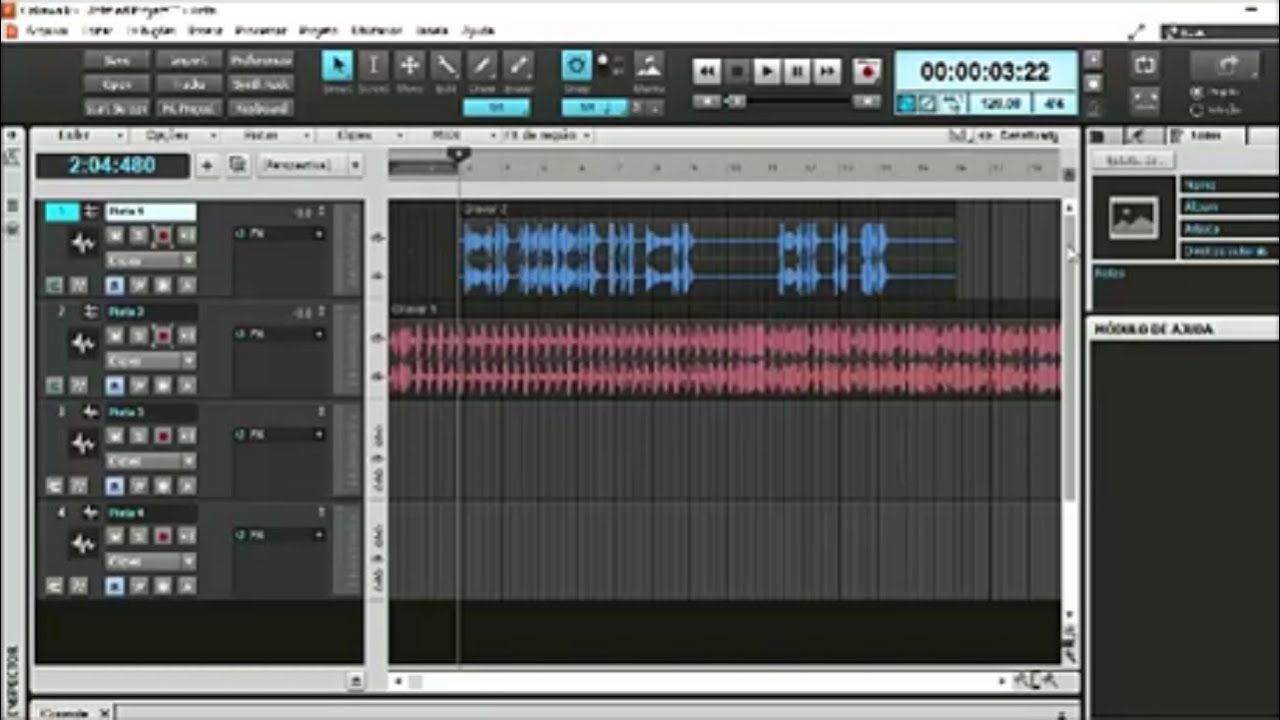Solo track 4
Viewport: 1280px width, 720px height.
[139, 536]
